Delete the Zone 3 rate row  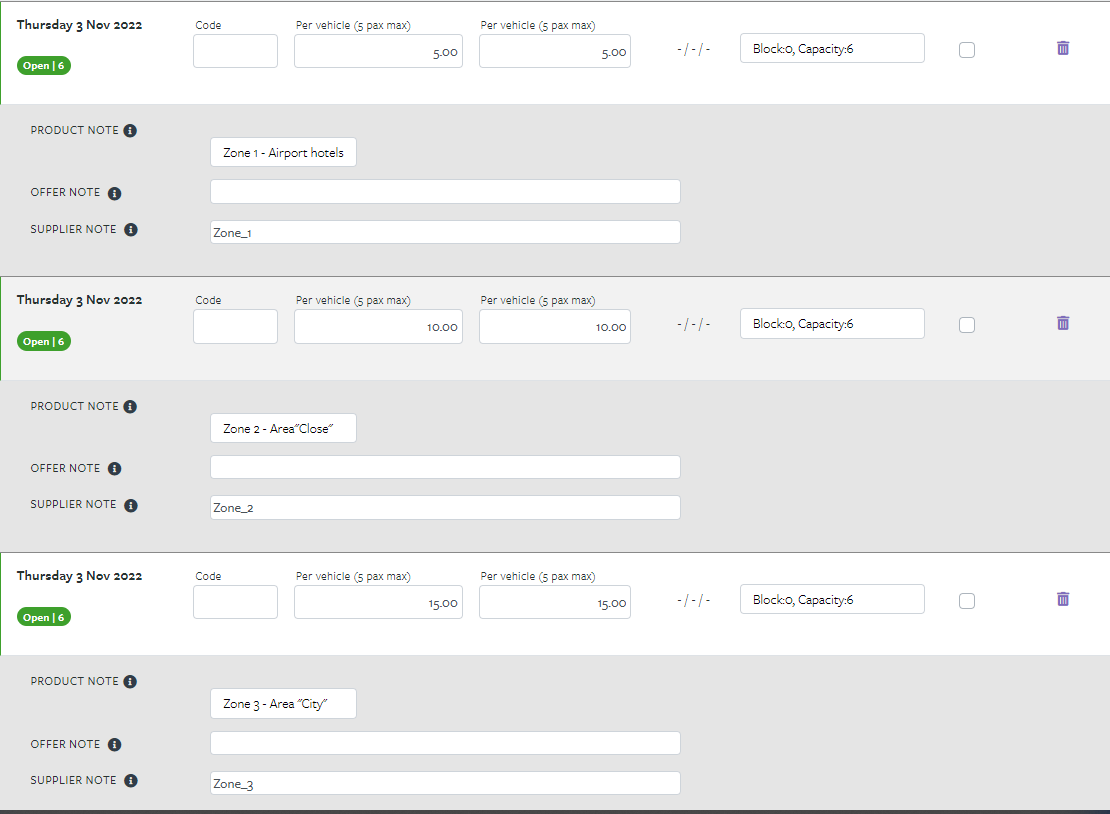(x=1062, y=600)
